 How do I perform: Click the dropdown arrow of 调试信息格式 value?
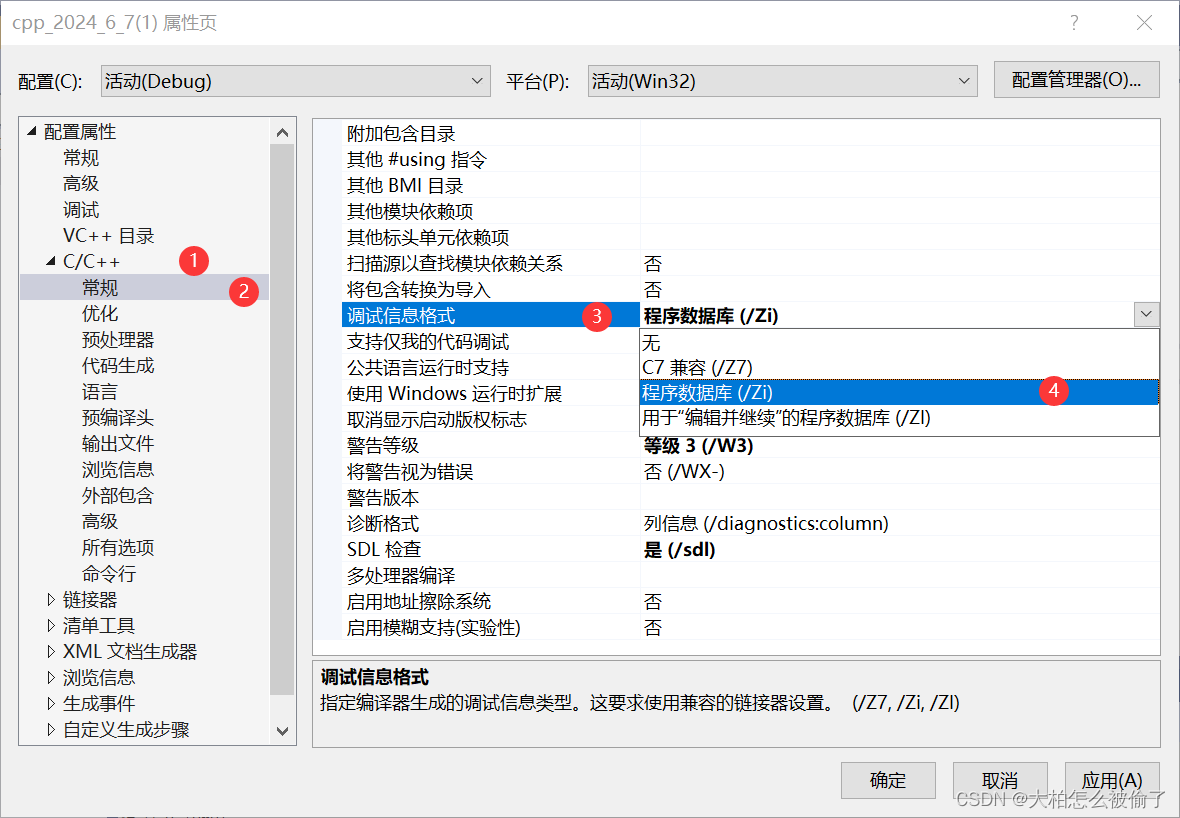click(x=1146, y=315)
